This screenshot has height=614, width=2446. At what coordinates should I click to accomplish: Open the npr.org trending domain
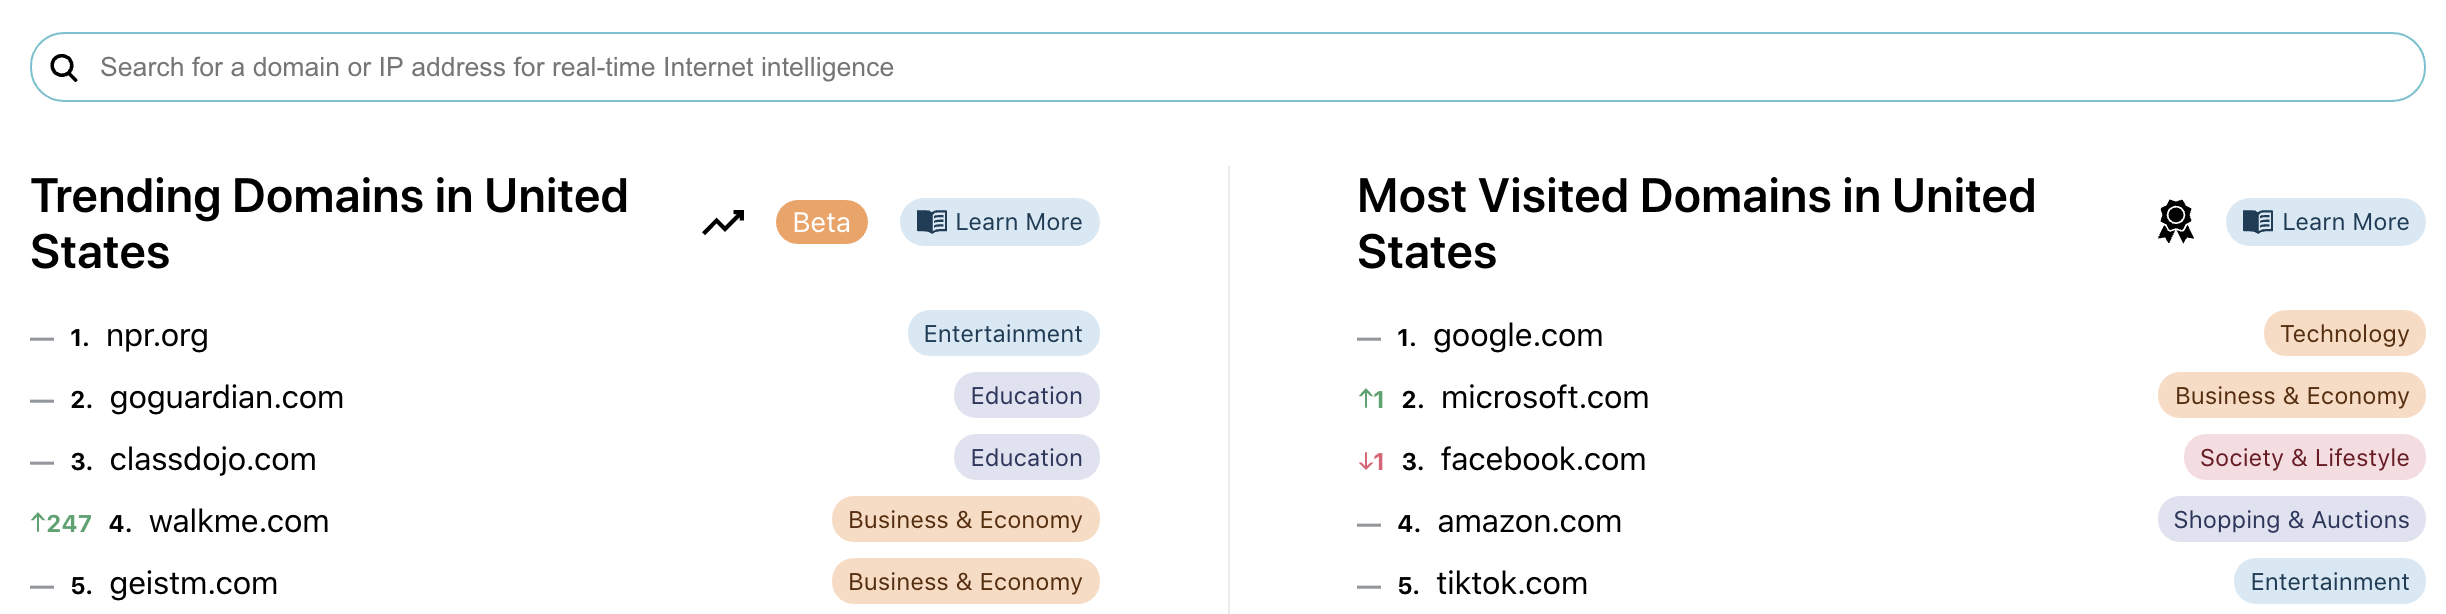[x=157, y=335]
